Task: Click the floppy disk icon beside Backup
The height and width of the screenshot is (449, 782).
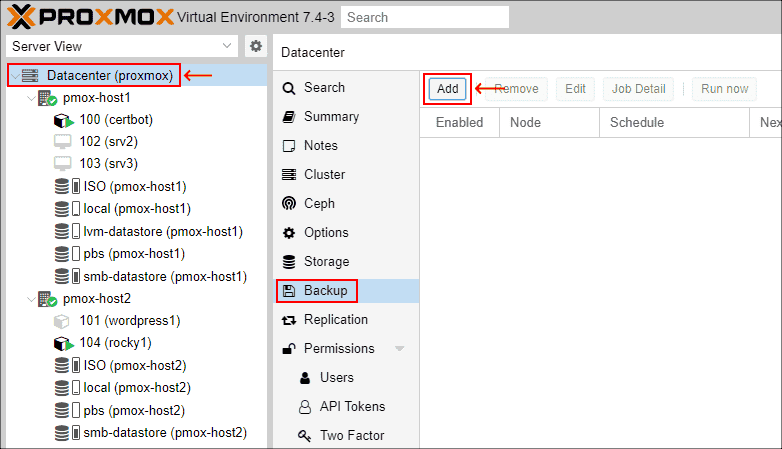Action: (x=289, y=291)
